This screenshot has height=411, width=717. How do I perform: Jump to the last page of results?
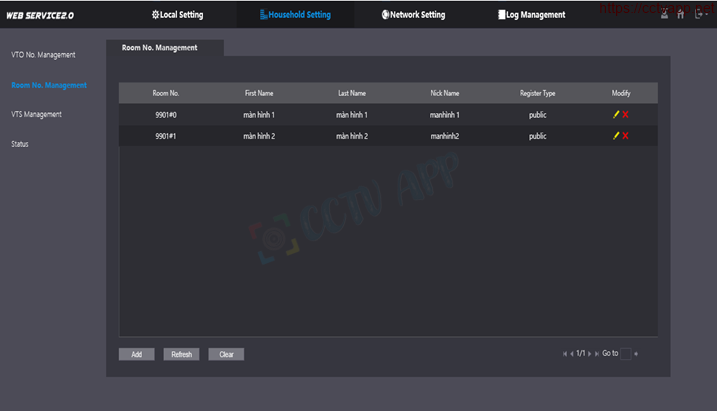[597, 354]
